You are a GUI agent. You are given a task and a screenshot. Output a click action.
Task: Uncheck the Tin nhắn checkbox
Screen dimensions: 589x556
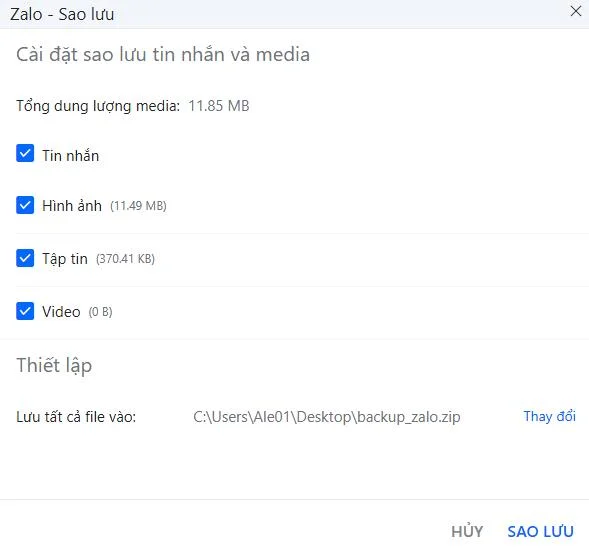[x=25, y=153]
